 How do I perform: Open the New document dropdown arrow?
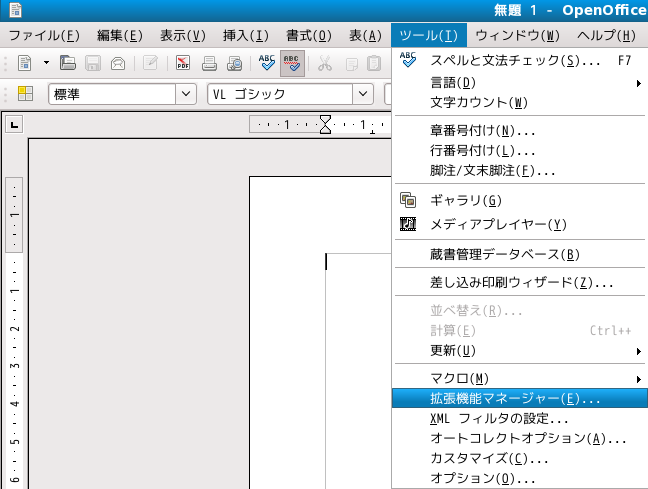[x=46, y=63]
